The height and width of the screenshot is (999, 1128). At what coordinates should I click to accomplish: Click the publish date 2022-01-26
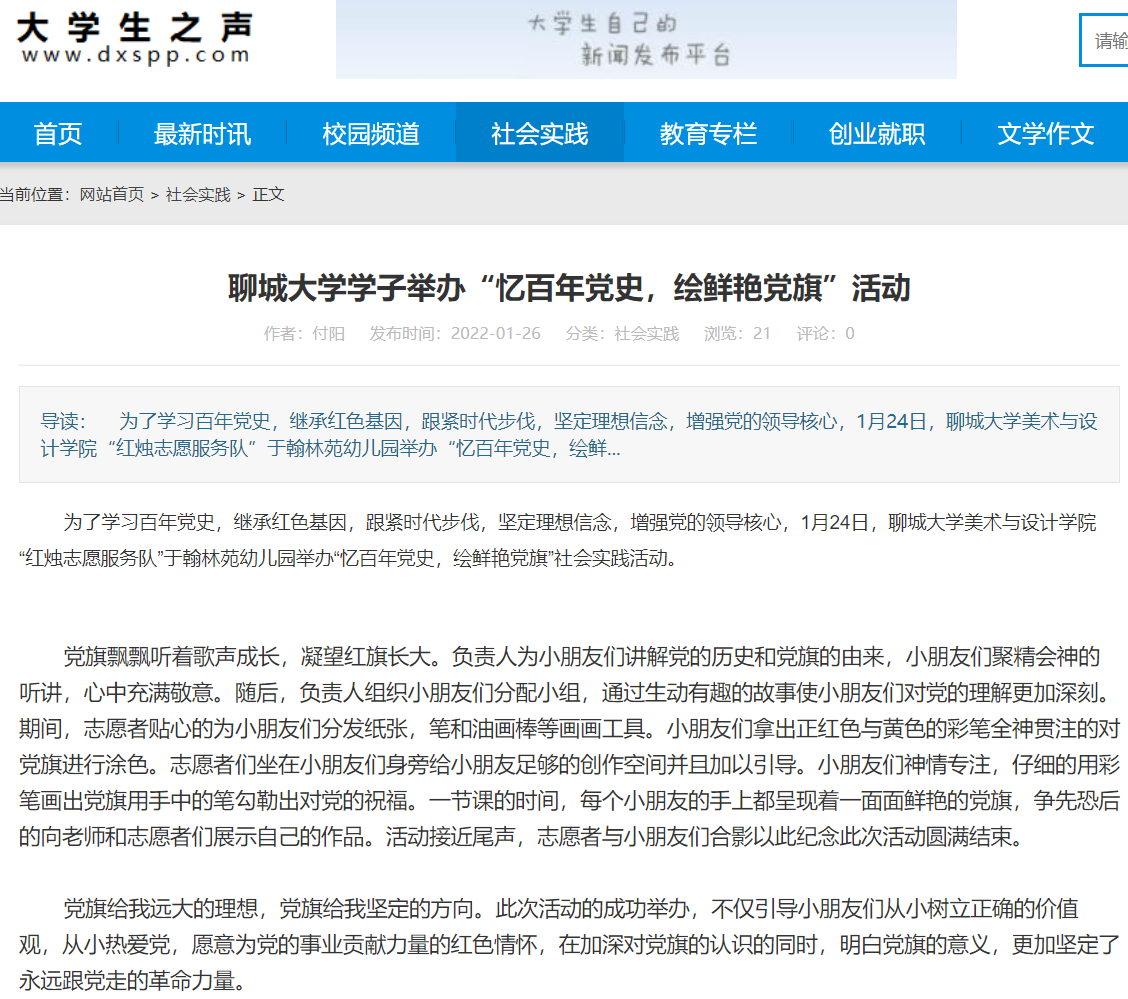496,334
